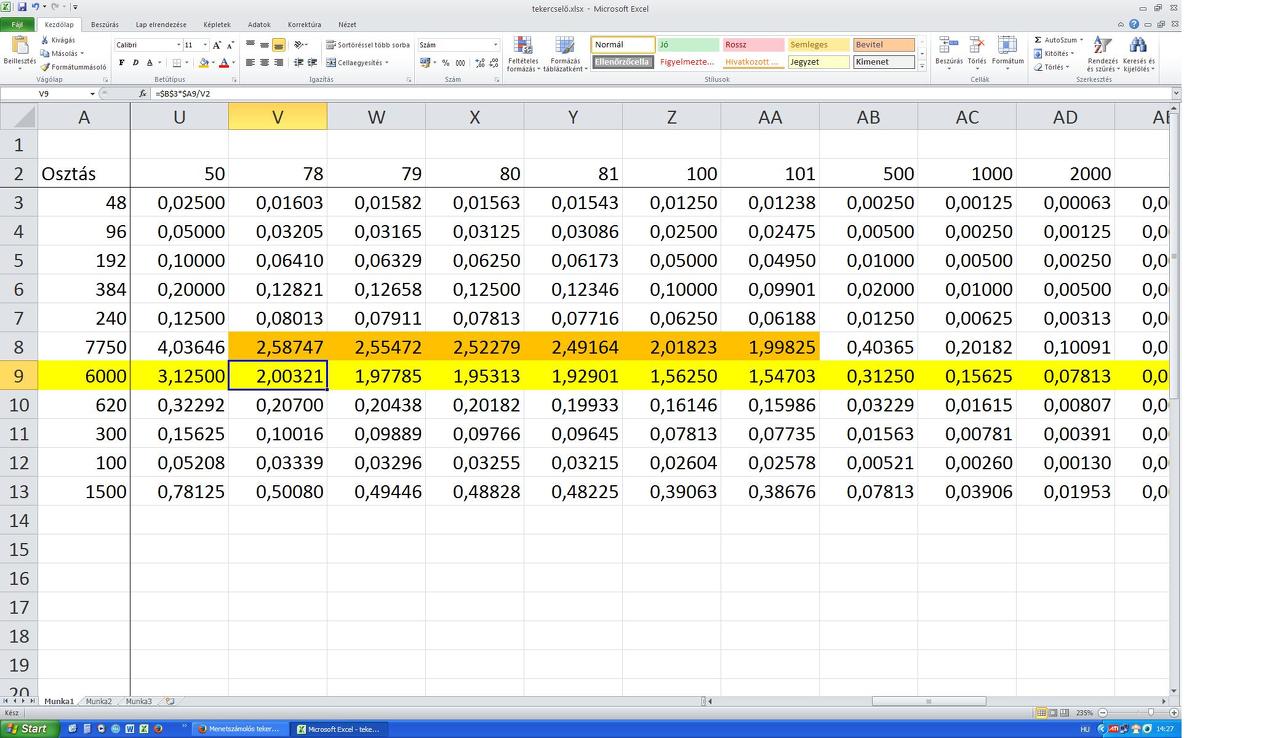Toggle center horizontal alignment
The height and width of the screenshot is (738, 1280).
click(264, 62)
